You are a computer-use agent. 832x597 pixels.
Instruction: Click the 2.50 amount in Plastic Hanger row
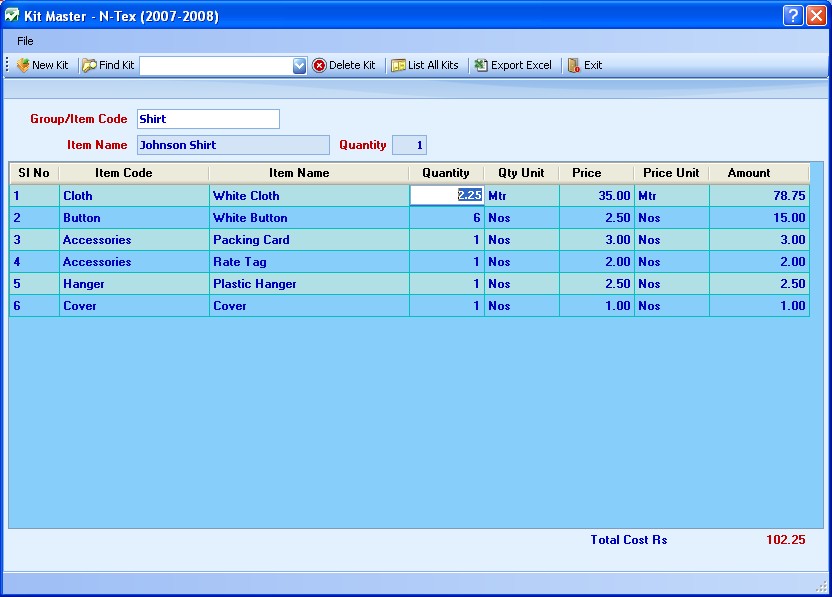759,284
